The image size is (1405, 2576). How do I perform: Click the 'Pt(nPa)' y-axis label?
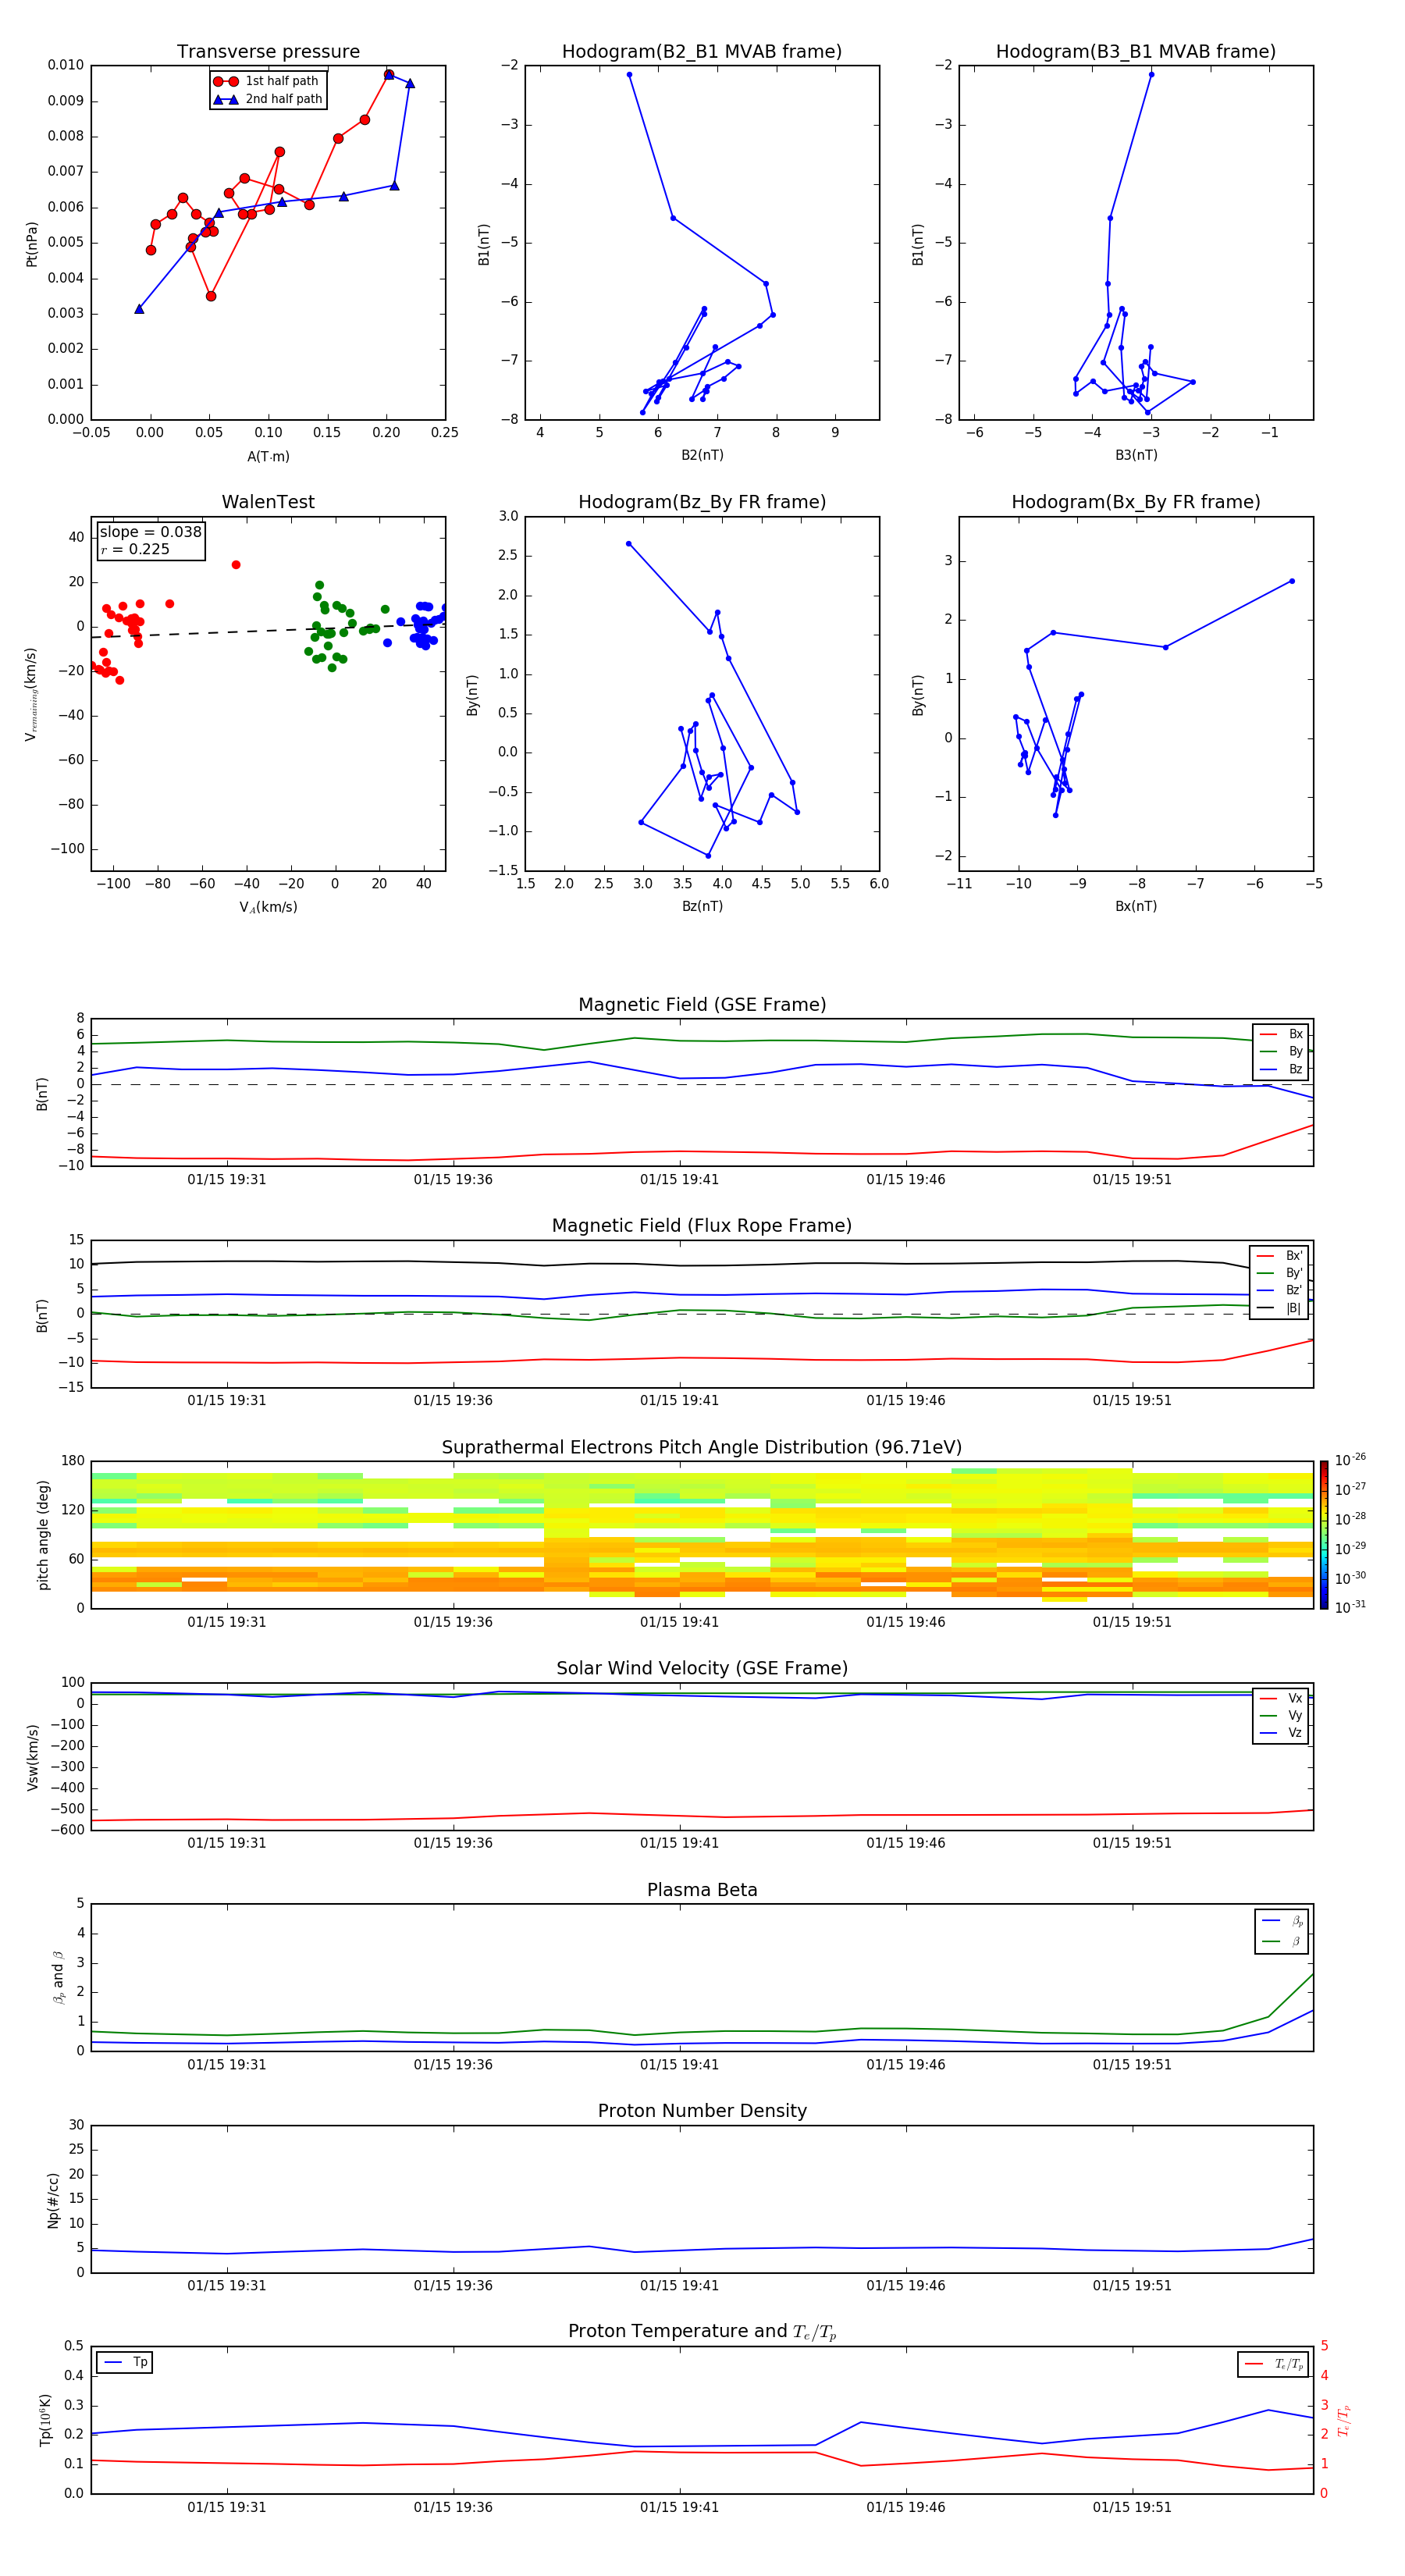click(x=32, y=244)
